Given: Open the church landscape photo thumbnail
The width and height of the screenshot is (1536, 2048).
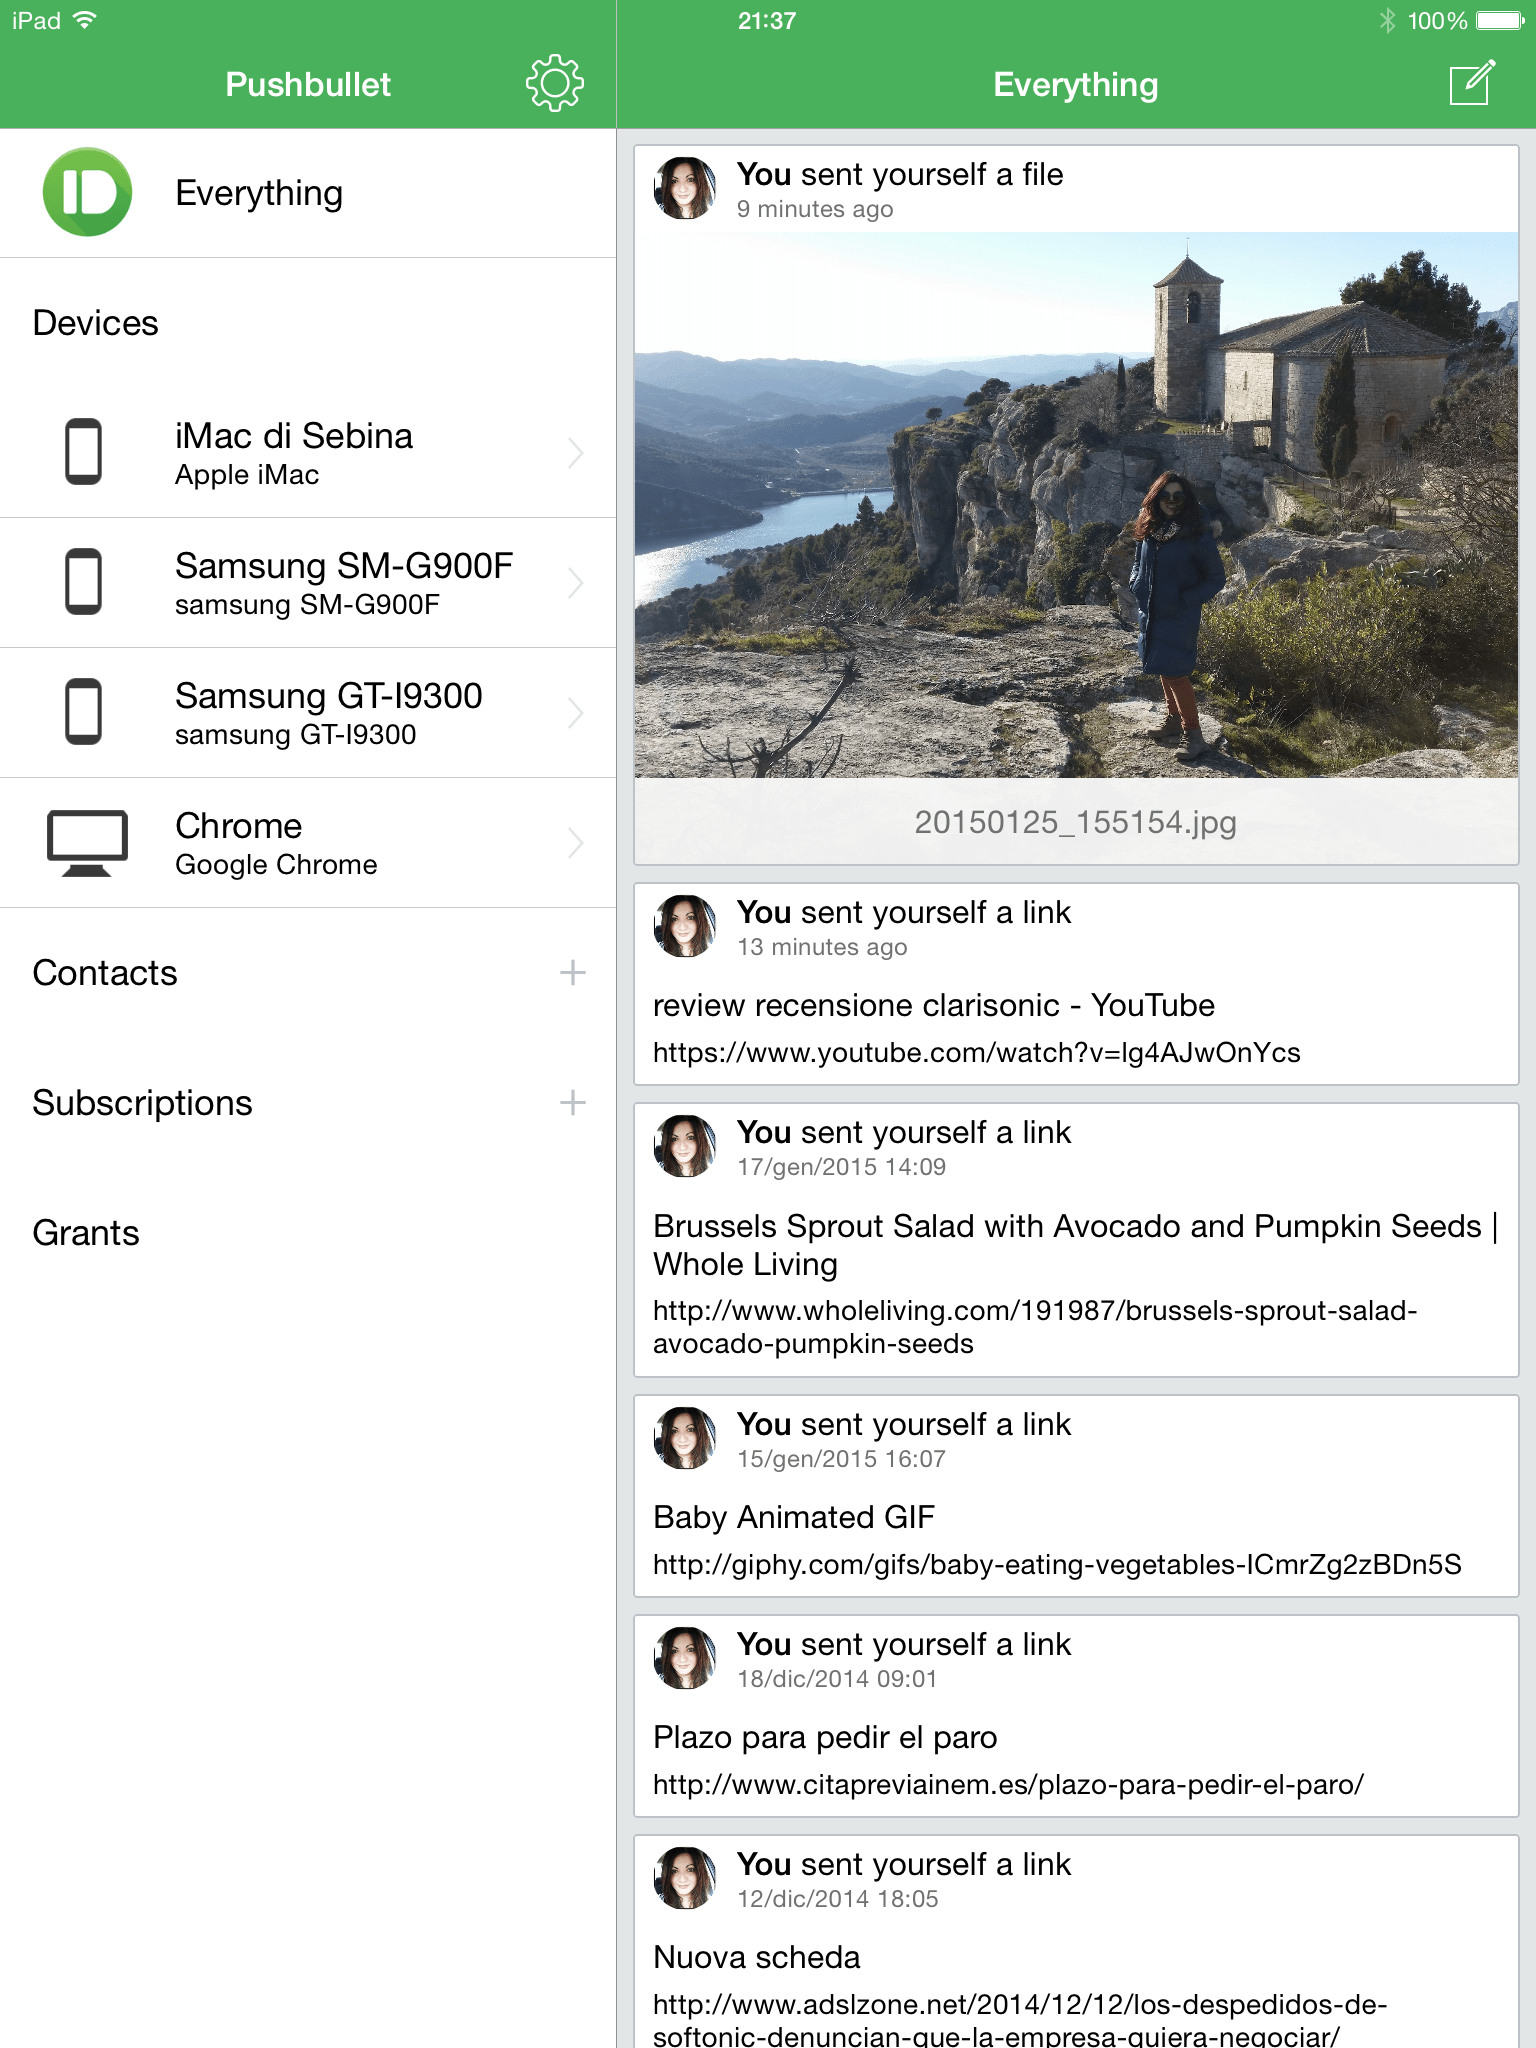Looking at the screenshot, I should (1076, 505).
